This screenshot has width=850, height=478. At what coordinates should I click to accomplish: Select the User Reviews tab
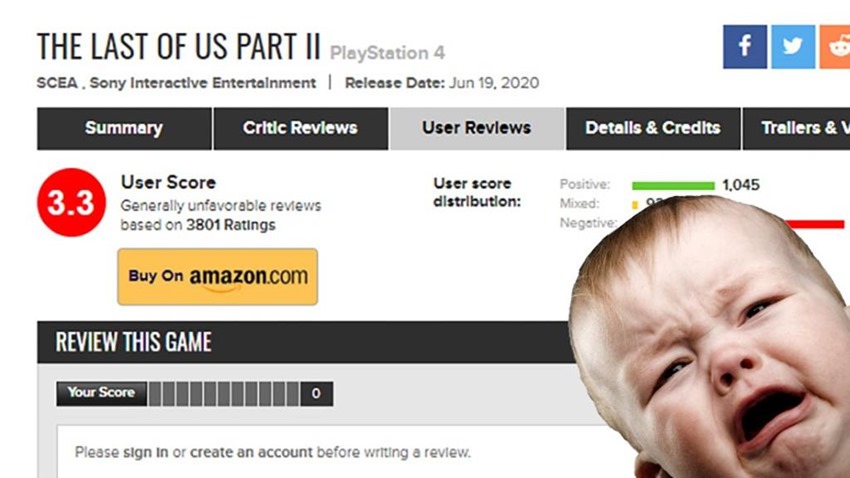pyautogui.click(x=477, y=128)
